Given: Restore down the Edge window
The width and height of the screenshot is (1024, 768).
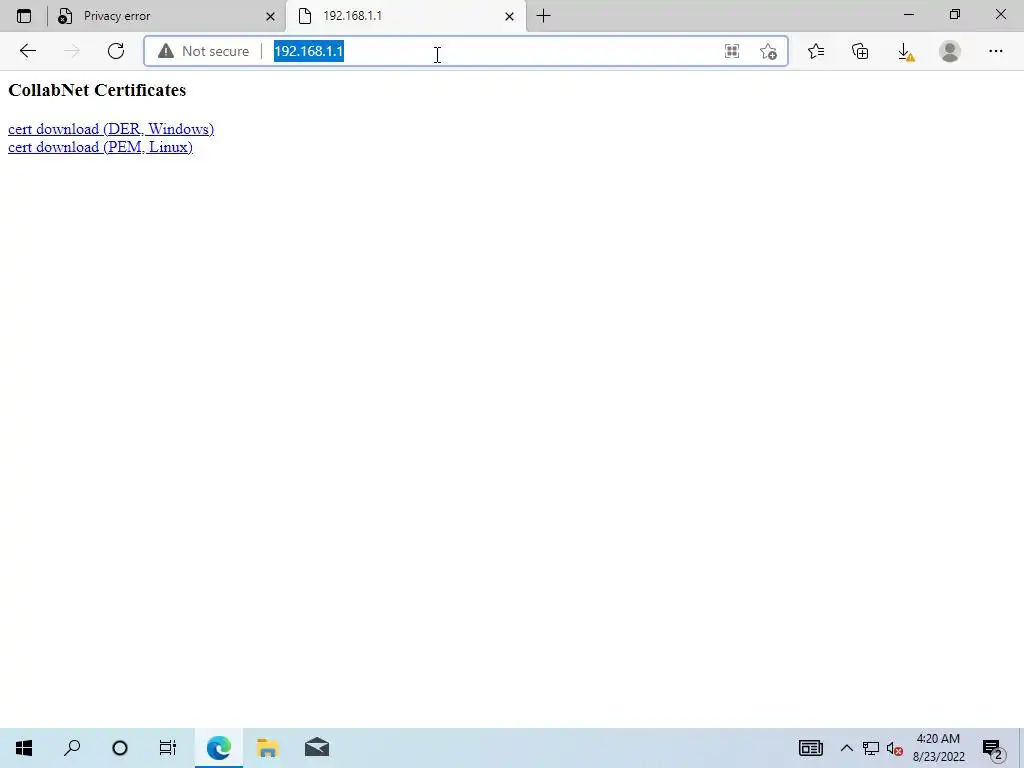Looking at the screenshot, I should [955, 14].
